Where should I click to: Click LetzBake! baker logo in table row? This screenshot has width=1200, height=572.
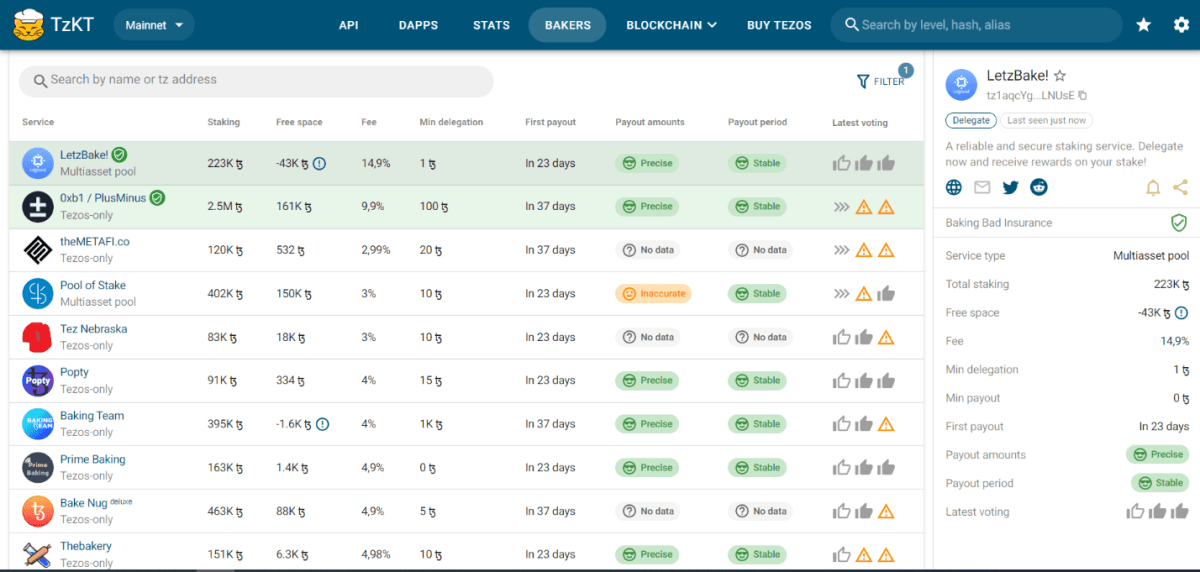pos(38,163)
